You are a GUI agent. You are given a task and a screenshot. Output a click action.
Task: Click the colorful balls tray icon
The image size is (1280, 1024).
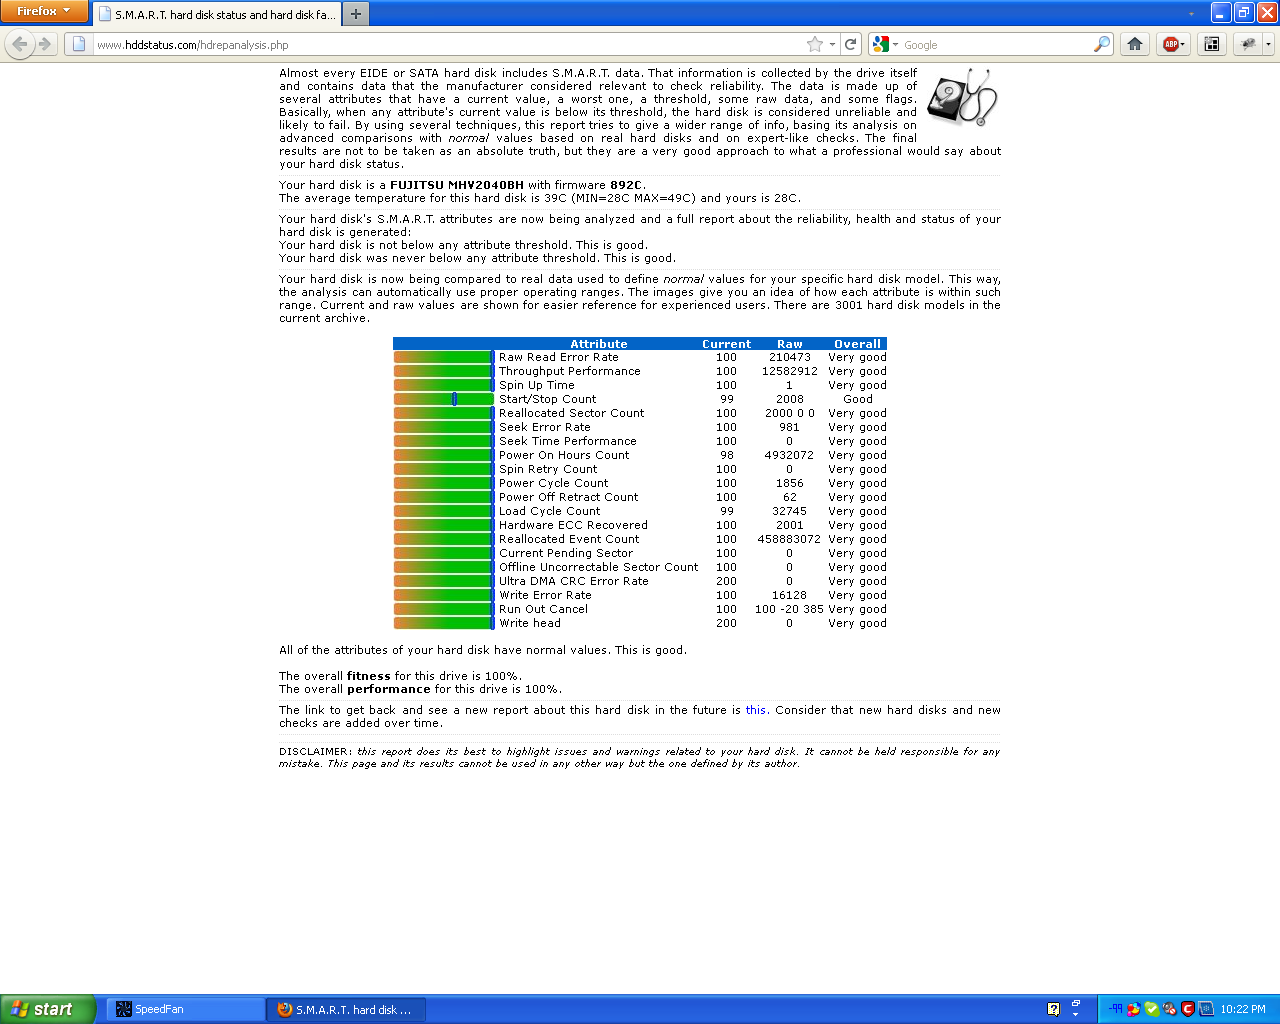1133,1009
